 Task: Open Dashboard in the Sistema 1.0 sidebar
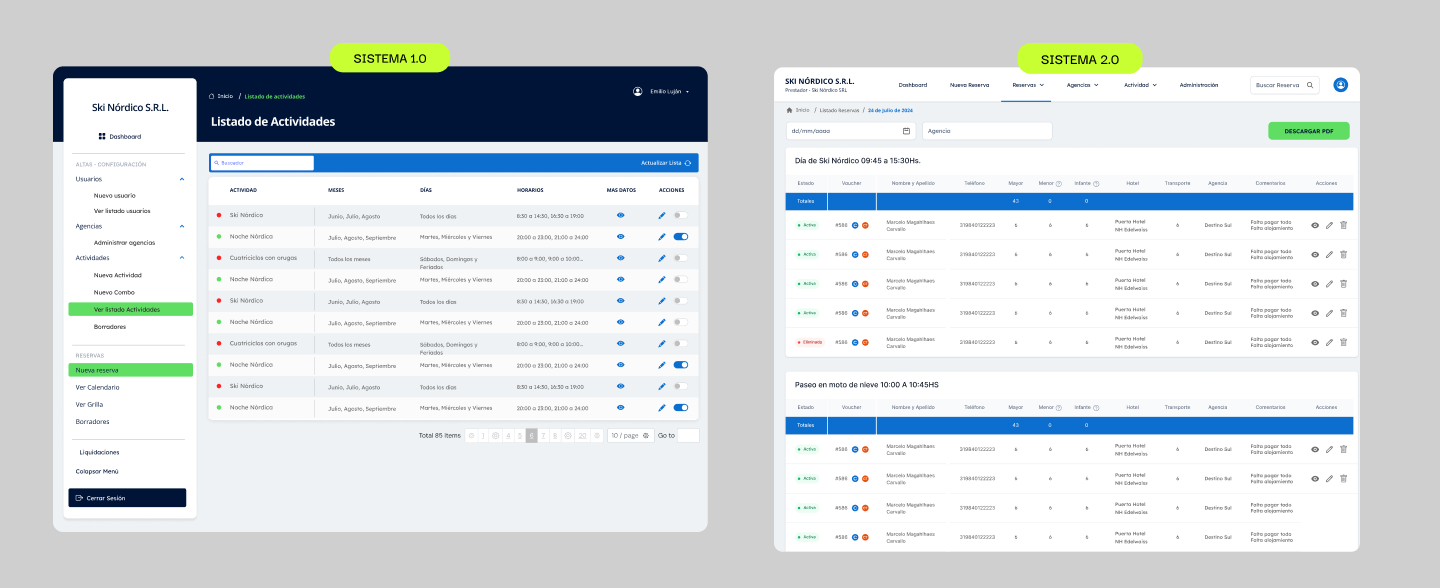click(x=120, y=136)
